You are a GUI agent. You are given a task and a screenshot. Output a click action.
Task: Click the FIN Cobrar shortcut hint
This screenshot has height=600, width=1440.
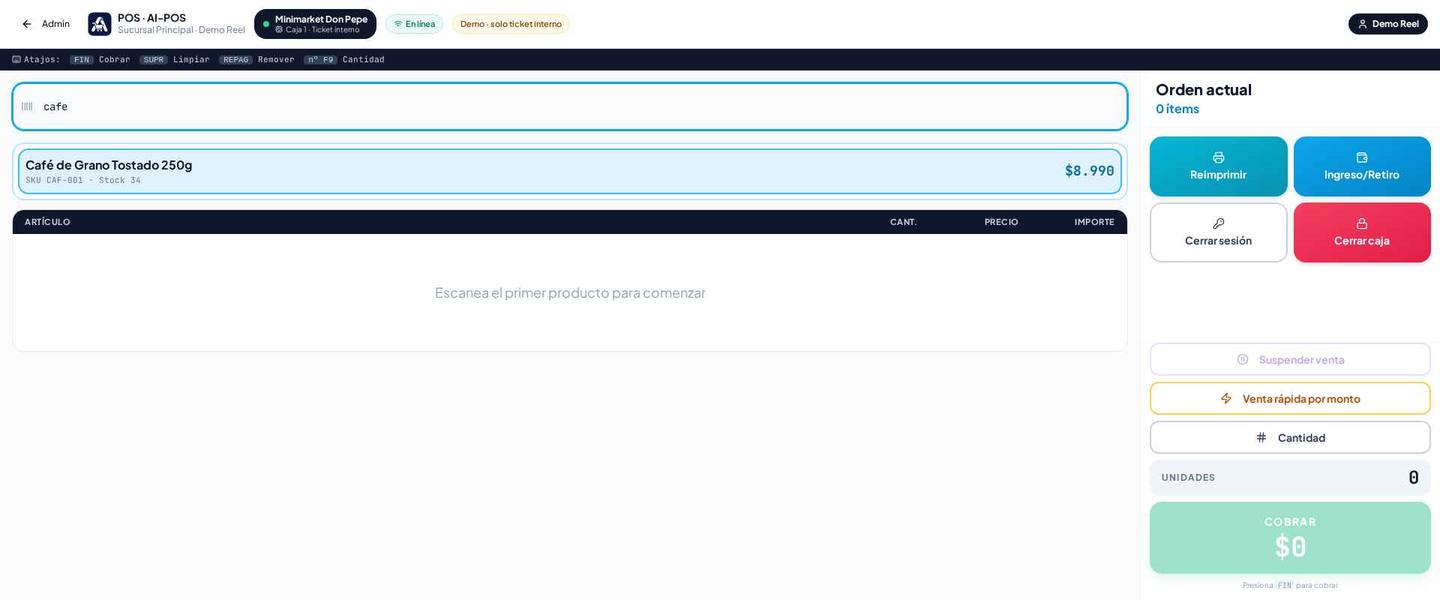point(100,60)
